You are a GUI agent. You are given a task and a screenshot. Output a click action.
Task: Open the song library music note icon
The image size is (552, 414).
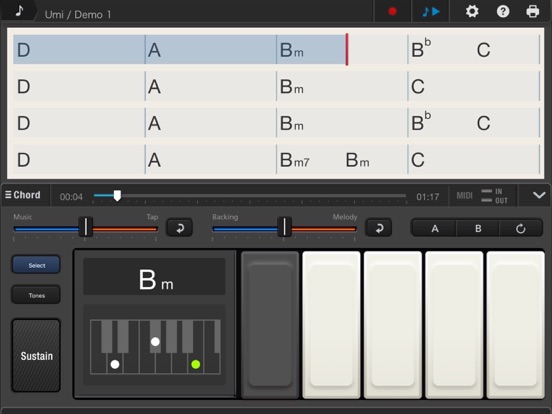pos(19,11)
